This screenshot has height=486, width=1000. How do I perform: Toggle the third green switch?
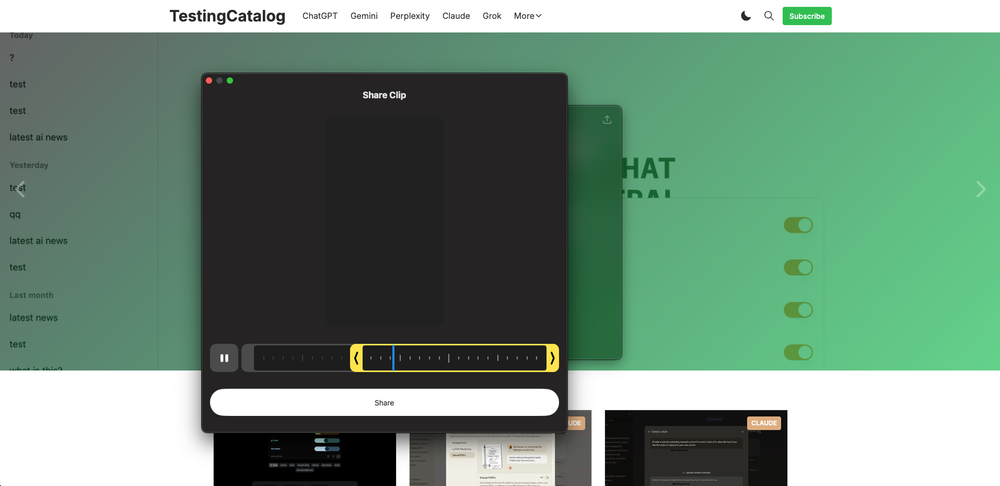(798, 310)
